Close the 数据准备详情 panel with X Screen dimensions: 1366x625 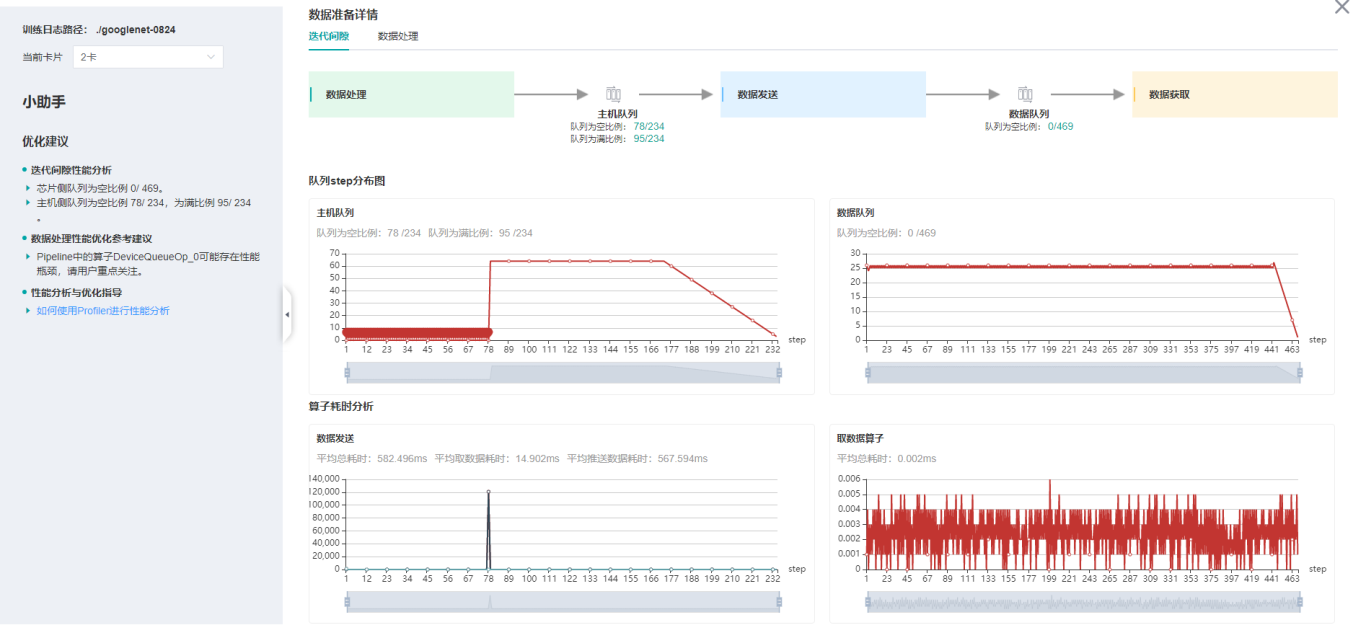click(1342, 7)
